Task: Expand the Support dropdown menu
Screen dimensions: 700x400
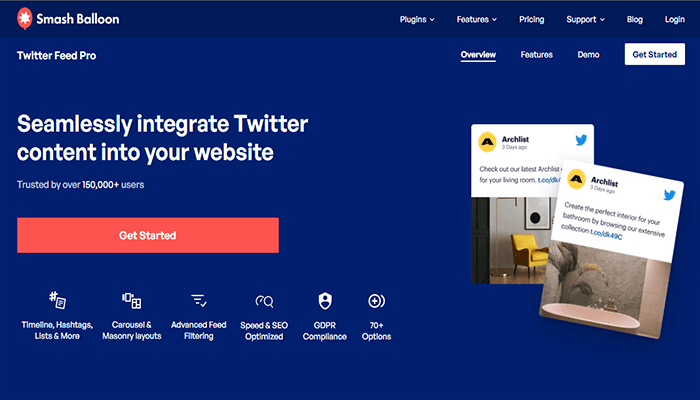Action: tap(585, 19)
